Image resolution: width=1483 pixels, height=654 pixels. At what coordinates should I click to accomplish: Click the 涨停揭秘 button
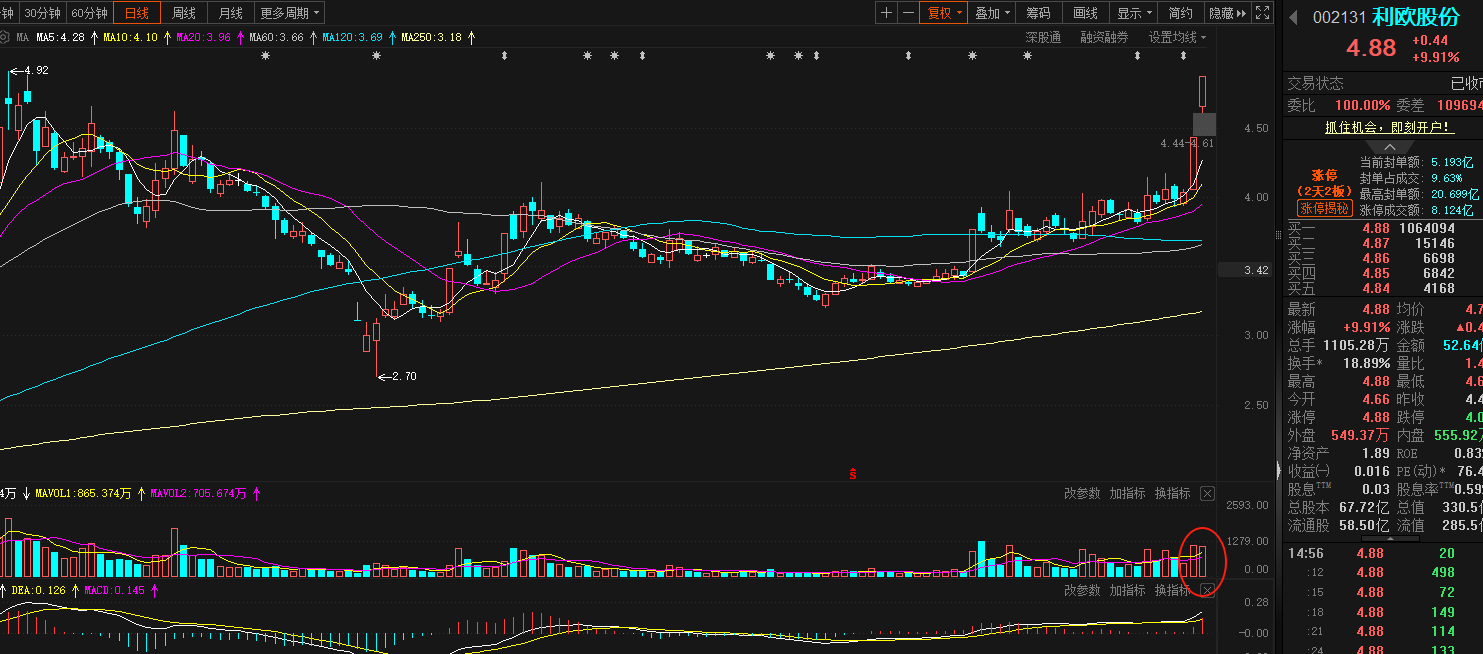tap(1324, 208)
